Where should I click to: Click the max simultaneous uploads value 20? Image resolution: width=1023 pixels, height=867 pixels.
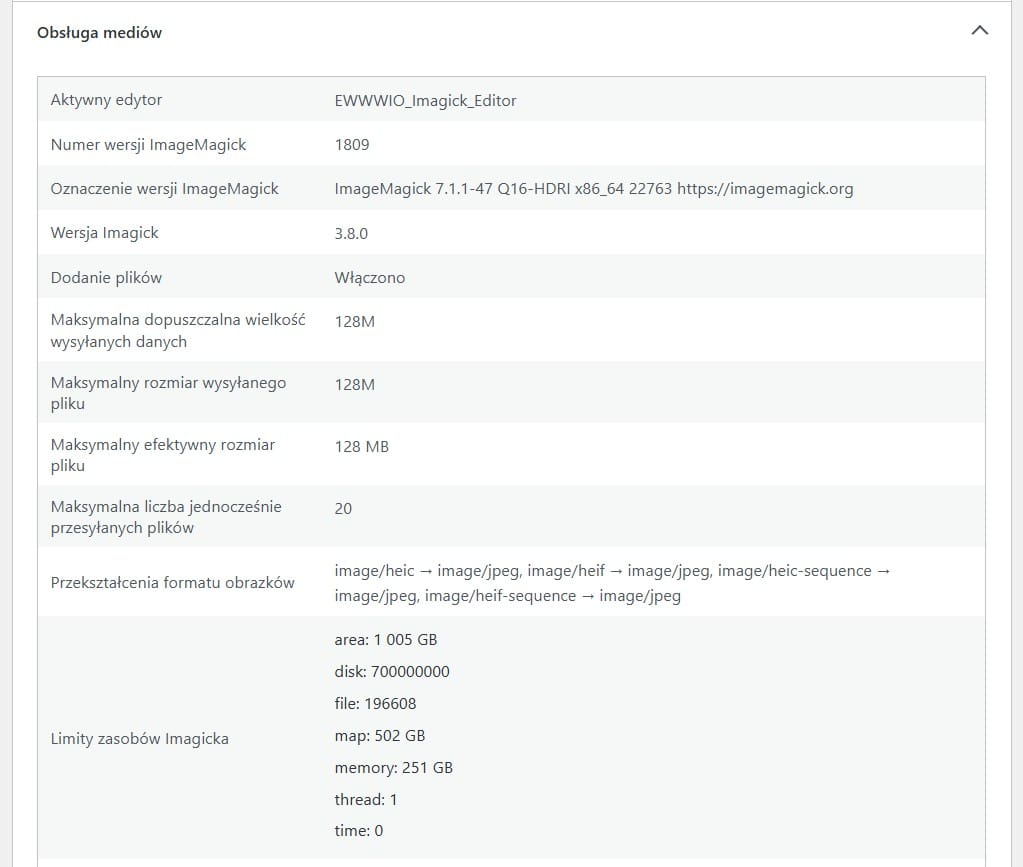[x=343, y=508]
